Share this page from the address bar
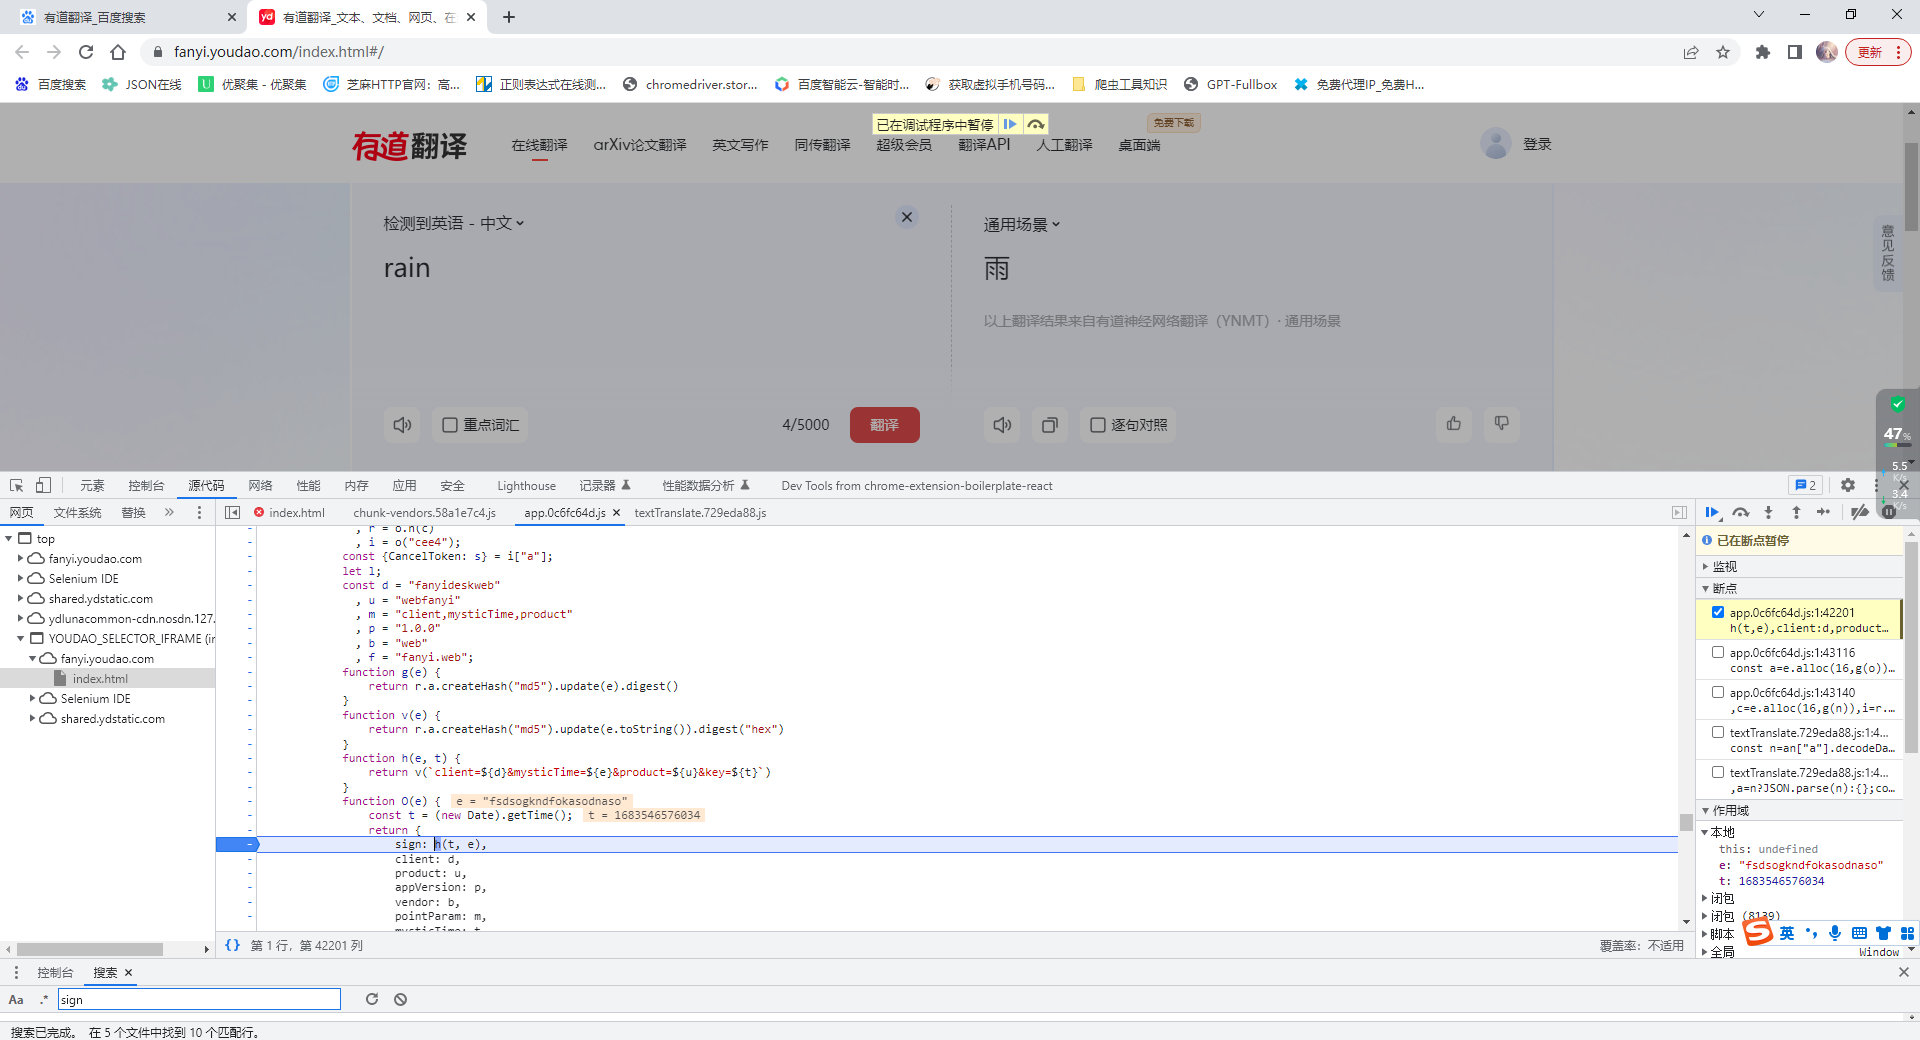 tap(1691, 52)
